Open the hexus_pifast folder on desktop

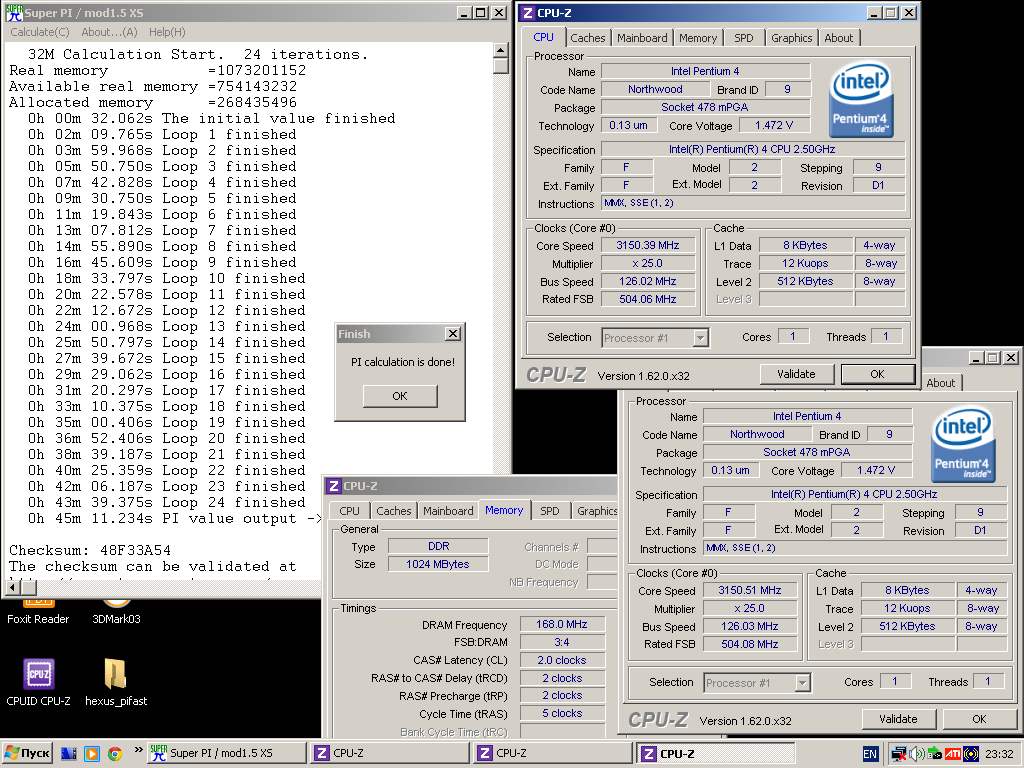116,682
